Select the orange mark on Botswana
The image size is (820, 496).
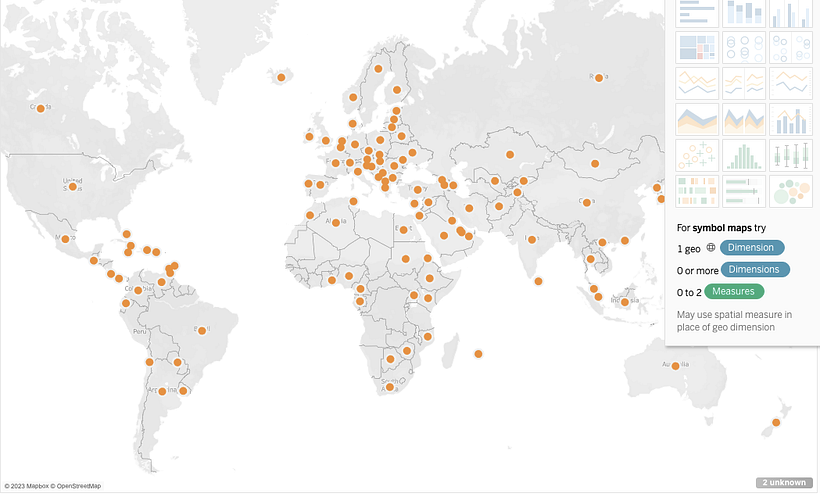tap(390, 359)
